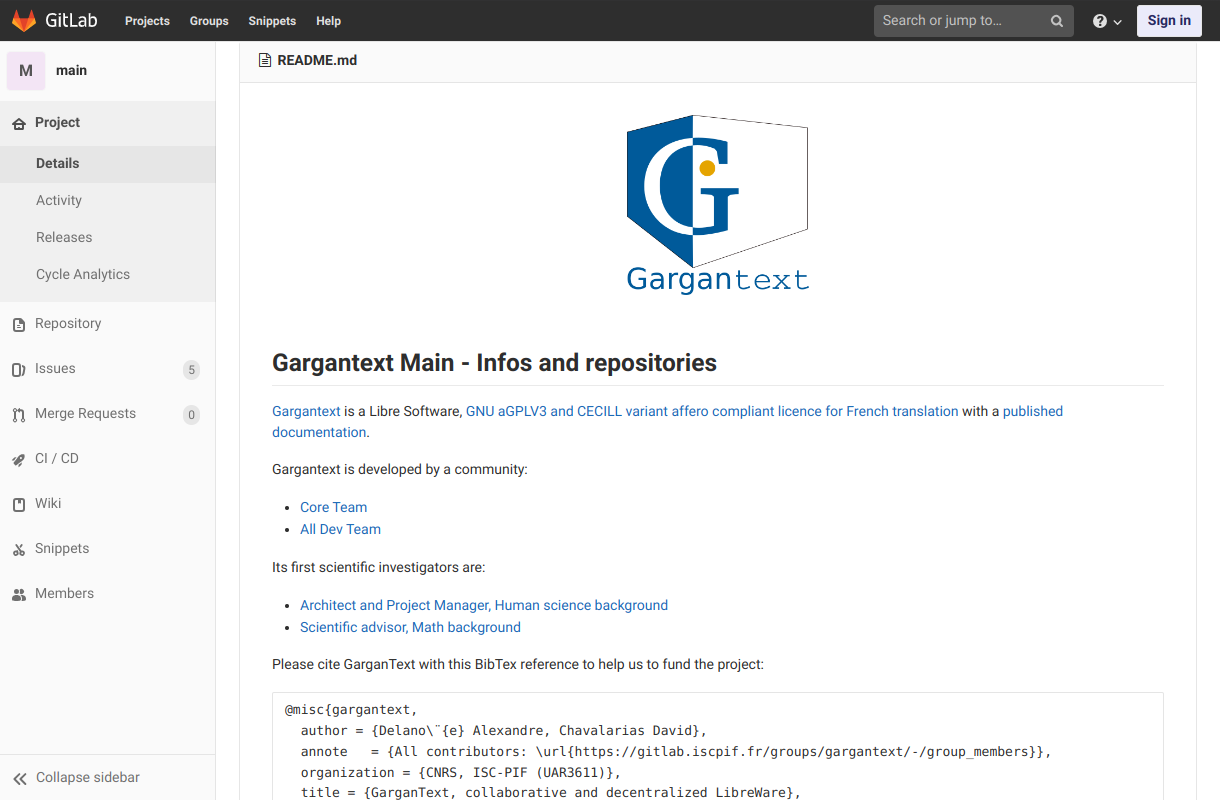Click the BibTex annote line

point(676,752)
